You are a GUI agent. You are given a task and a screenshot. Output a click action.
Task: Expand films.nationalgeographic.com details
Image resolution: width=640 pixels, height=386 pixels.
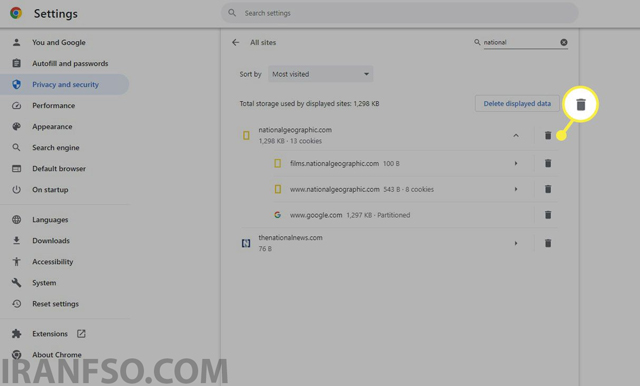coord(516,163)
